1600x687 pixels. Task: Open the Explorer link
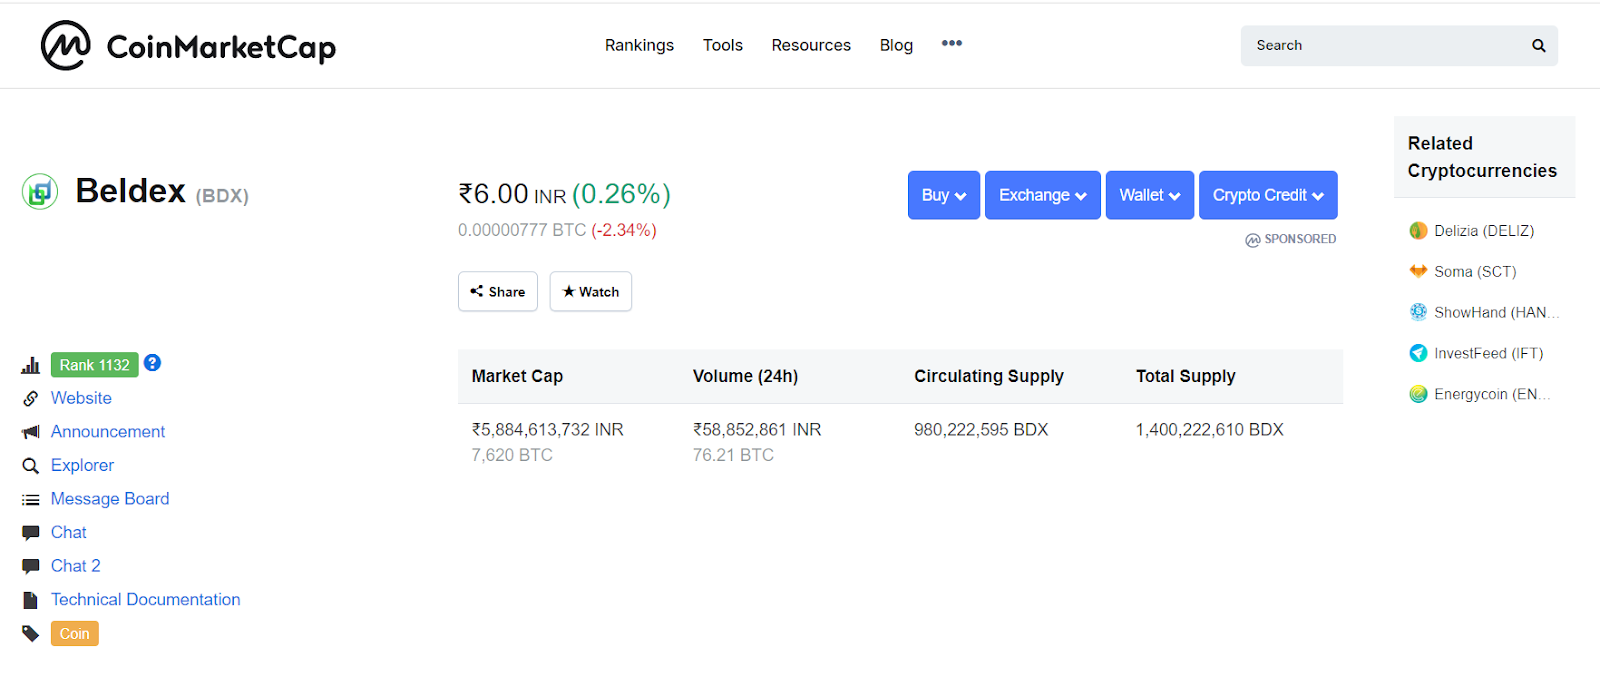82,465
